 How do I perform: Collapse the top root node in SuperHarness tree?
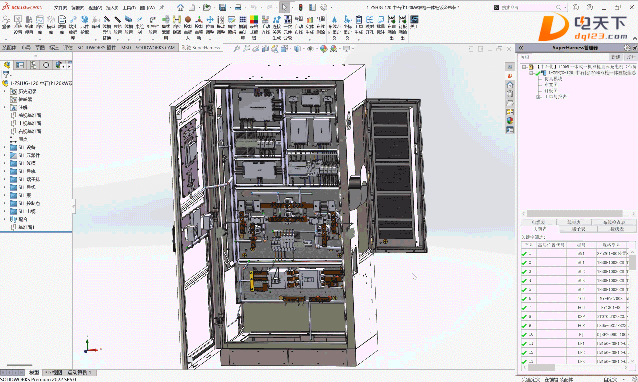click(524, 67)
